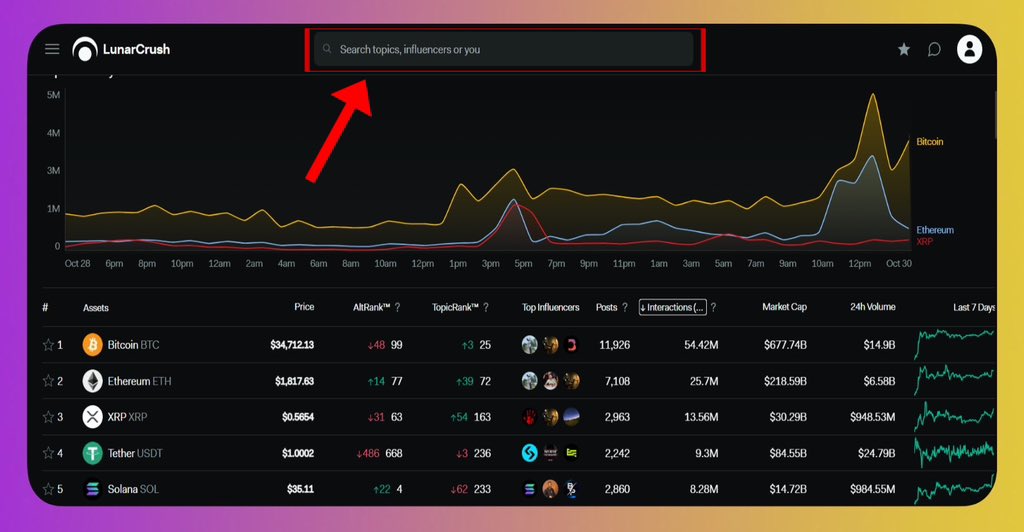Screen dimensions: 1024x532
Task: Click the Bitcoin coin logo
Action: click(x=92, y=345)
